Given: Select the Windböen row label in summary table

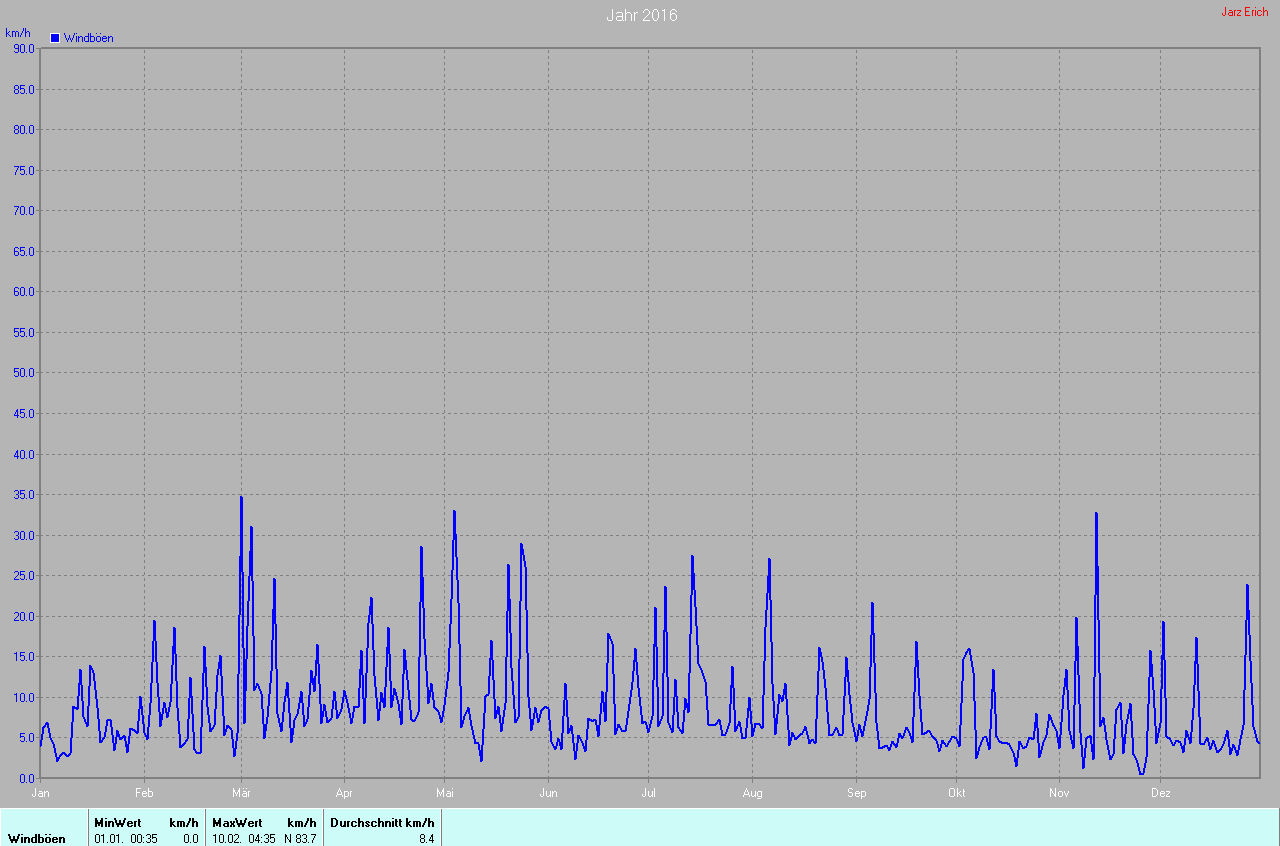Looking at the screenshot, I should click(37, 839).
